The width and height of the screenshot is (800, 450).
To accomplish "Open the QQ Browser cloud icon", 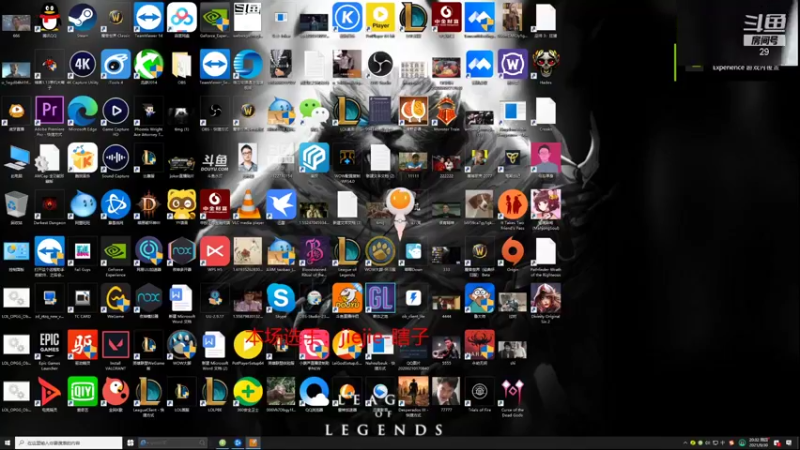I will pyautogui.click(x=313, y=392).
